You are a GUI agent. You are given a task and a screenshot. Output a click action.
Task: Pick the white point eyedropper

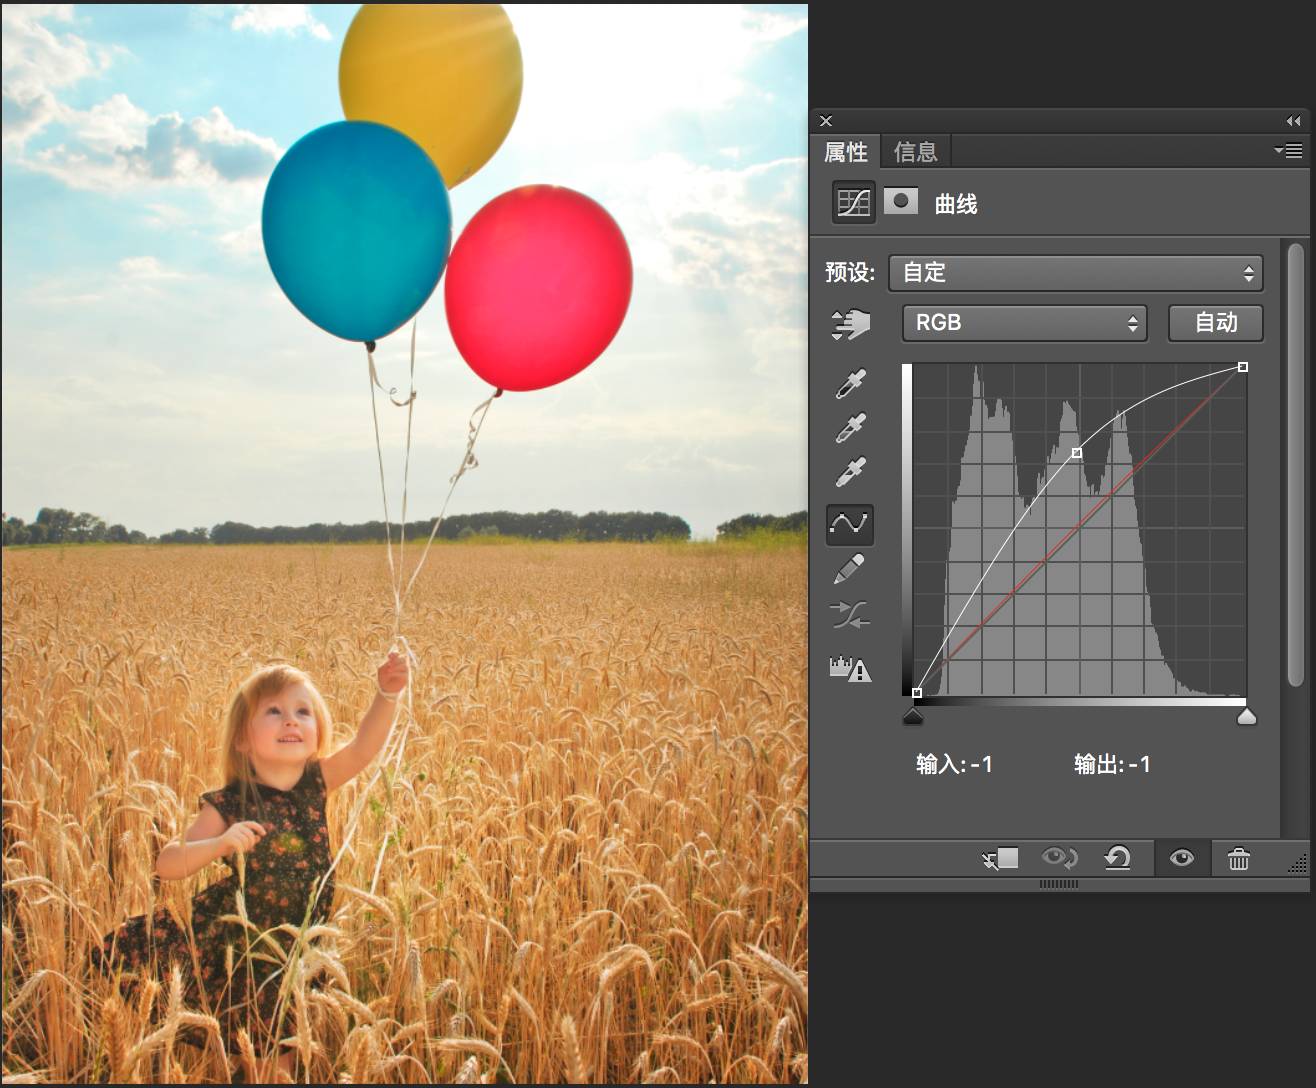[x=850, y=471]
